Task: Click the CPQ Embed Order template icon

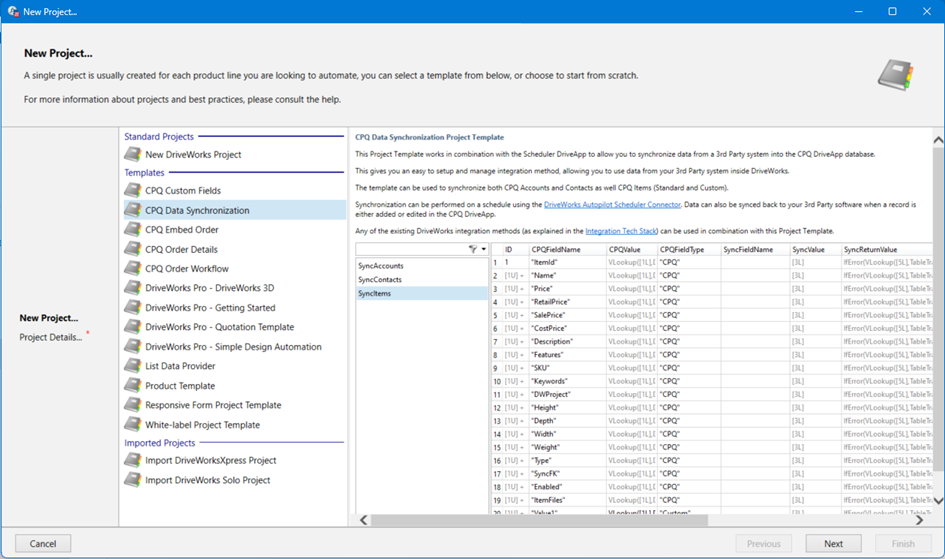Action: [133, 230]
